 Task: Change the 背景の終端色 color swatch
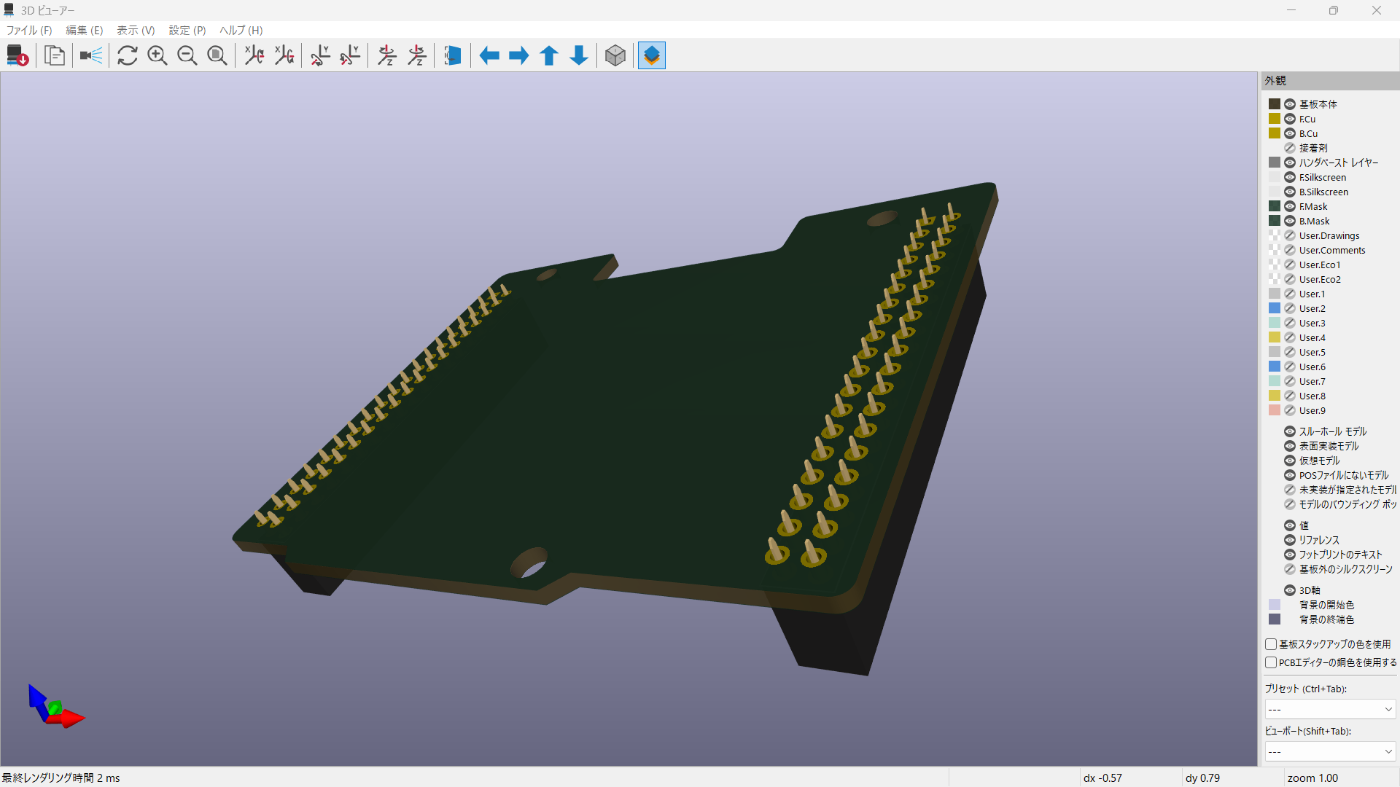click(1275, 620)
